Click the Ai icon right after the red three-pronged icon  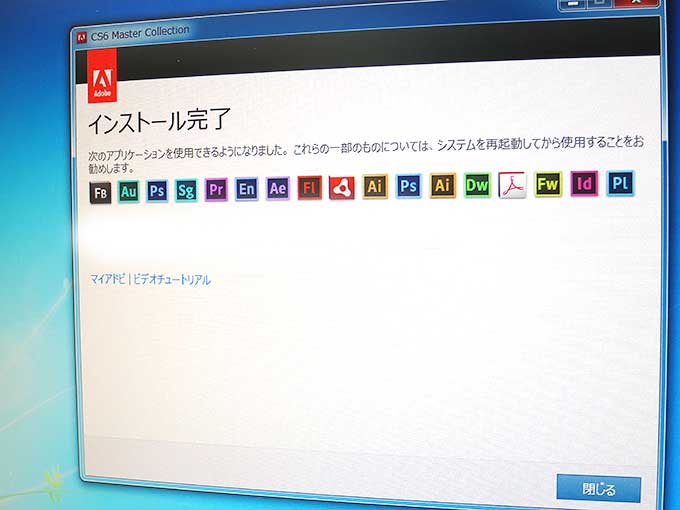tap(375, 186)
